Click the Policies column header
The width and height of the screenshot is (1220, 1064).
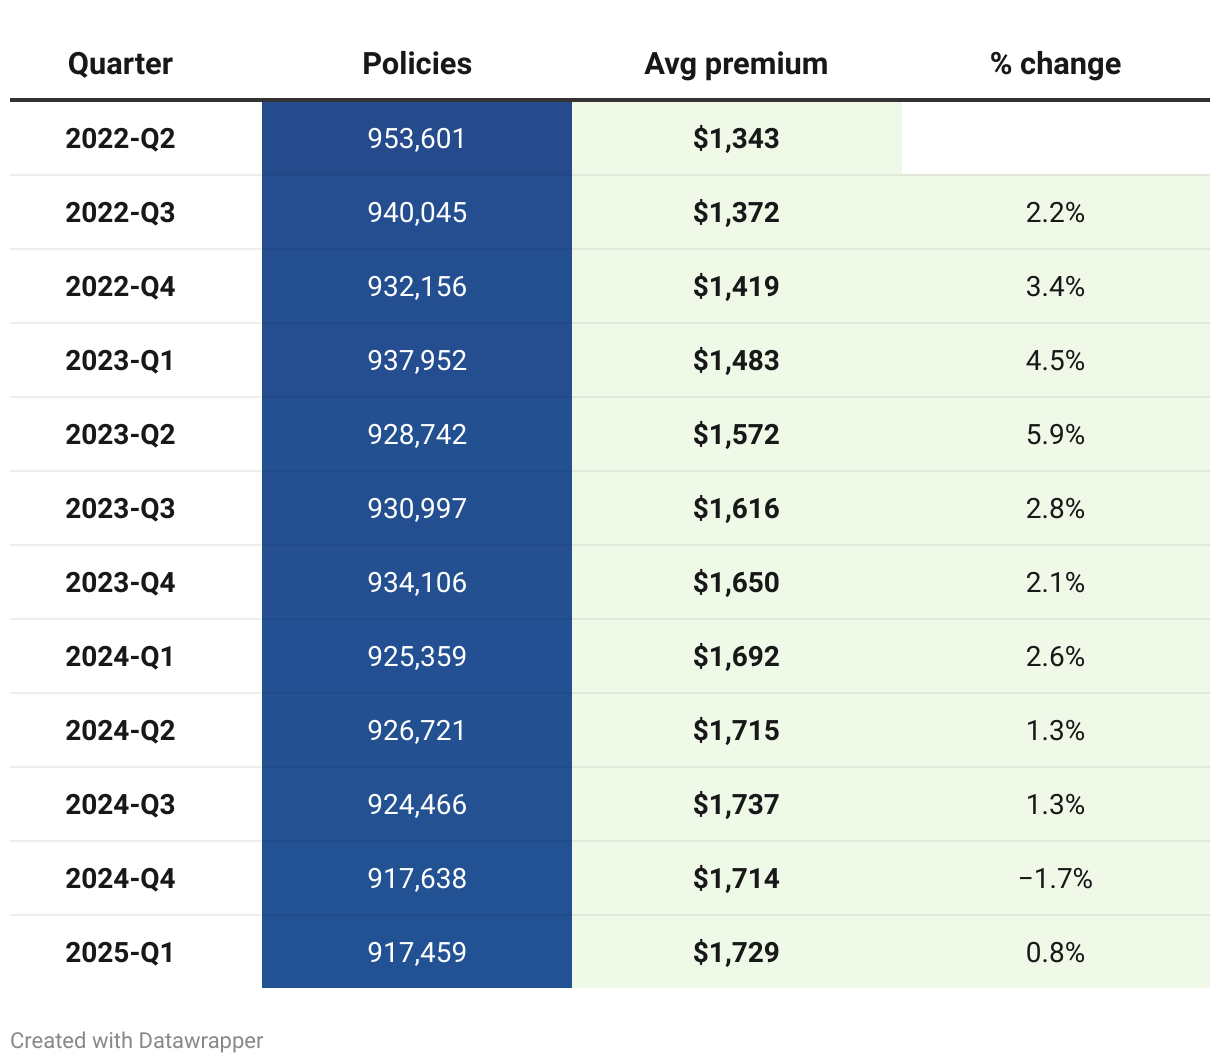[417, 64]
